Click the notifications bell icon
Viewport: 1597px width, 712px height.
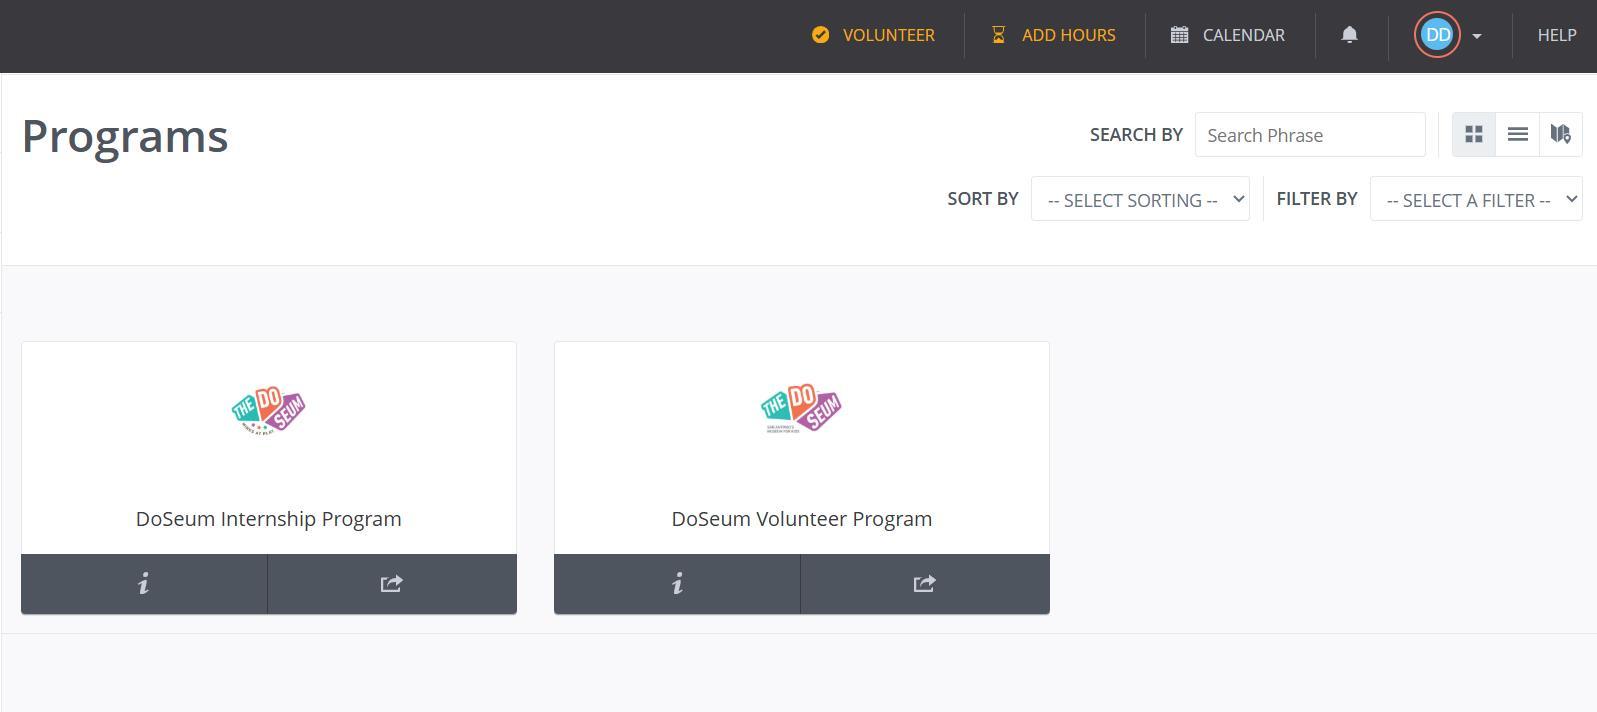coord(1349,35)
